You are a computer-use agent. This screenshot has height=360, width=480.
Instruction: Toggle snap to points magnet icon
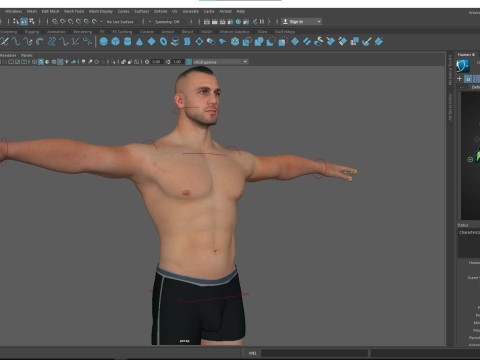point(71,22)
